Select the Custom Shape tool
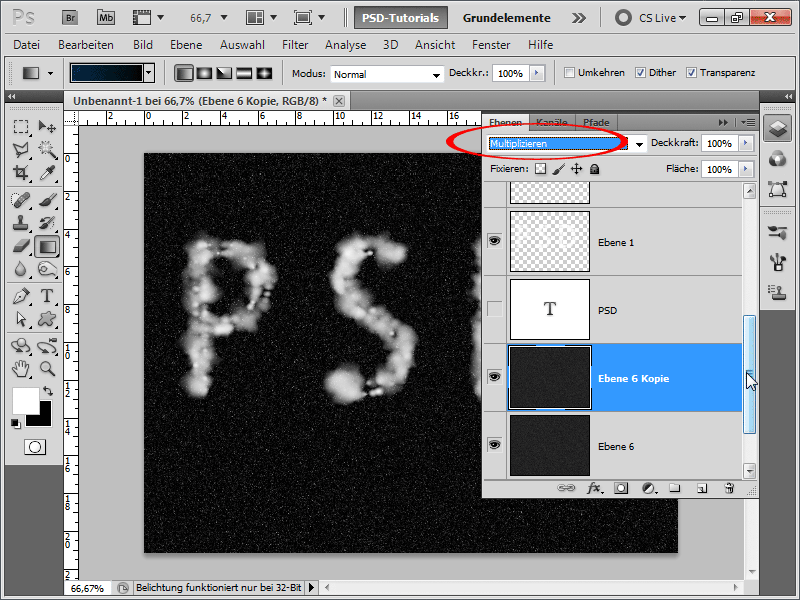Viewport: 800px width, 600px height. coord(47,319)
